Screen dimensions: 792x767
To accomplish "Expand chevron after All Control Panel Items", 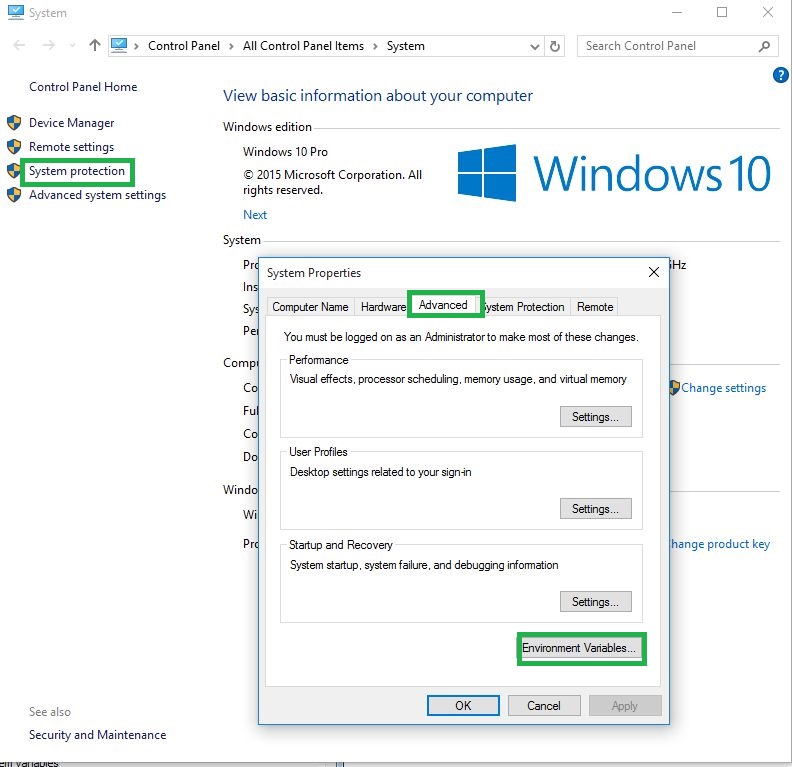I will [375, 46].
